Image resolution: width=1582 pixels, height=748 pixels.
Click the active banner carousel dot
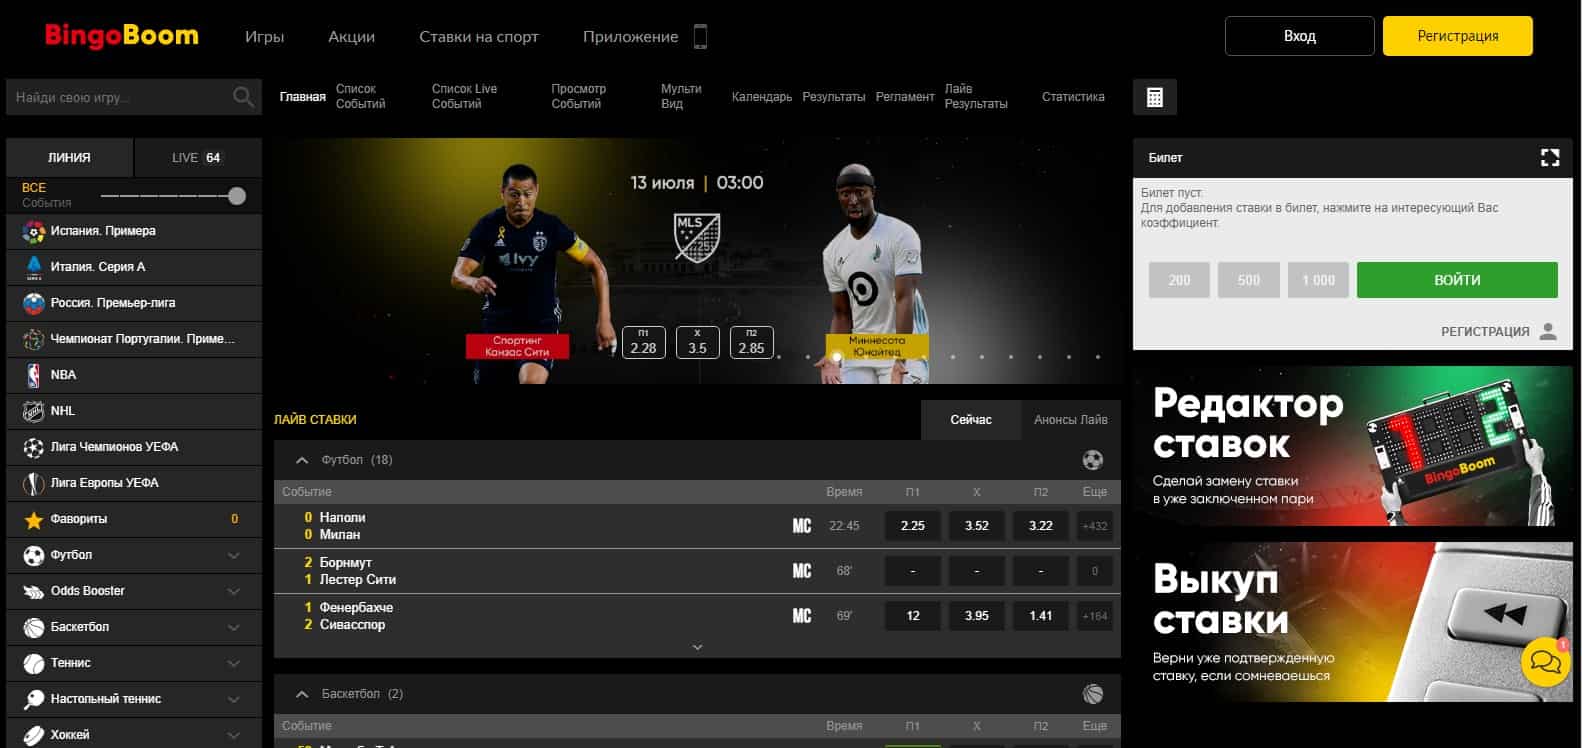coord(837,357)
